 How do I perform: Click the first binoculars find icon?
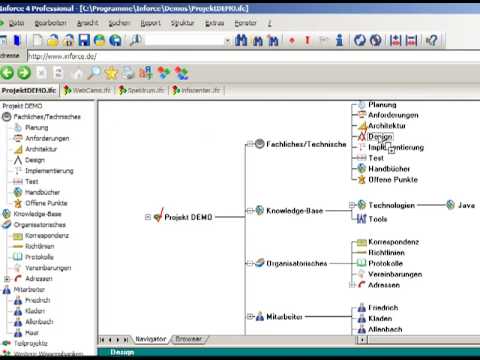(x=241, y=41)
